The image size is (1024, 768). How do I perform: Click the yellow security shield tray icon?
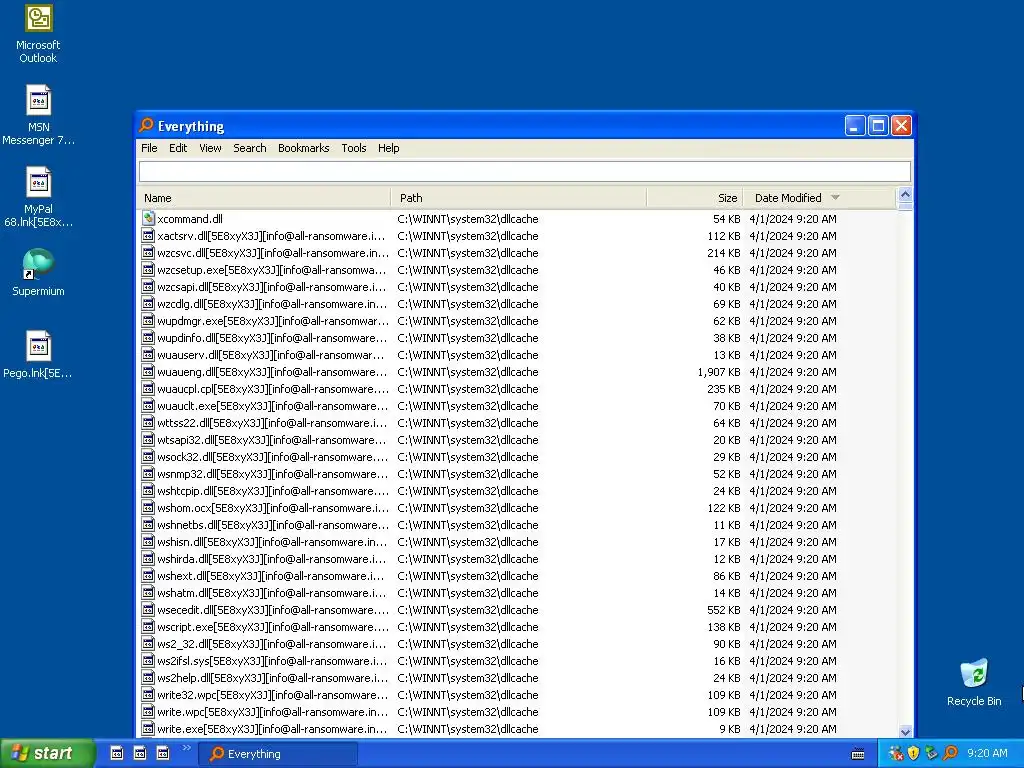(914, 753)
